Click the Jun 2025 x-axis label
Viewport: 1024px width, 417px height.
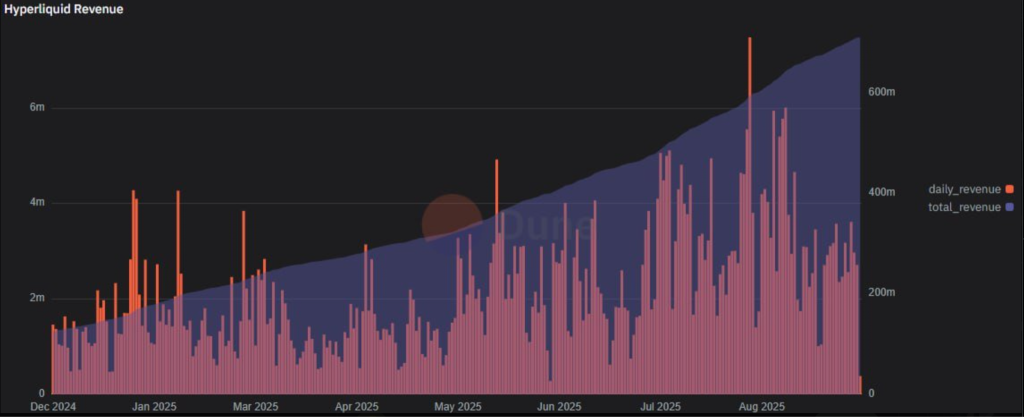(x=558, y=407)
